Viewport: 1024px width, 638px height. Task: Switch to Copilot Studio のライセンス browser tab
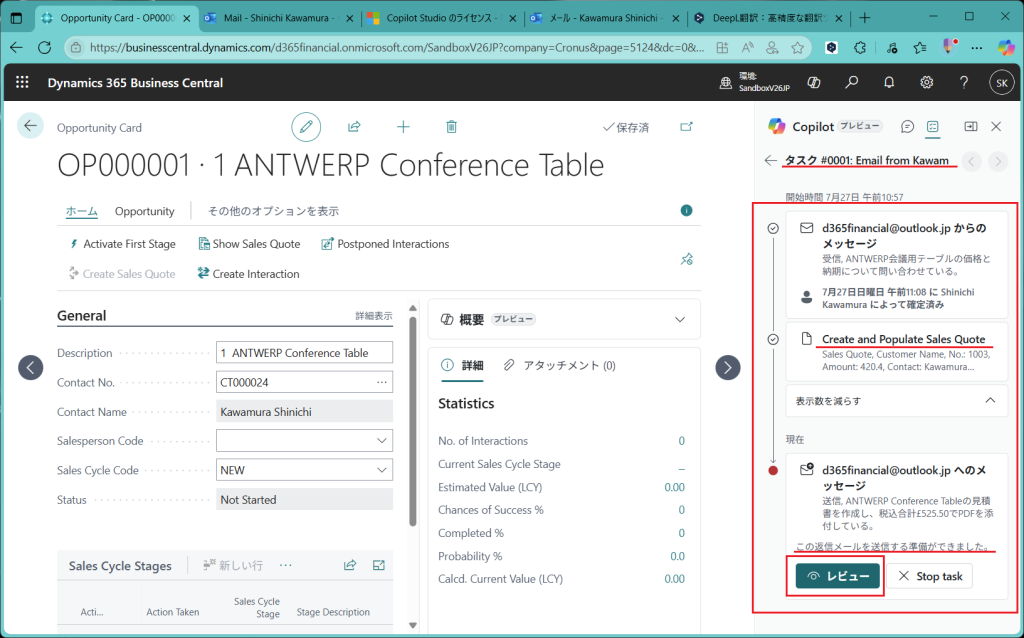pos(441,18)
